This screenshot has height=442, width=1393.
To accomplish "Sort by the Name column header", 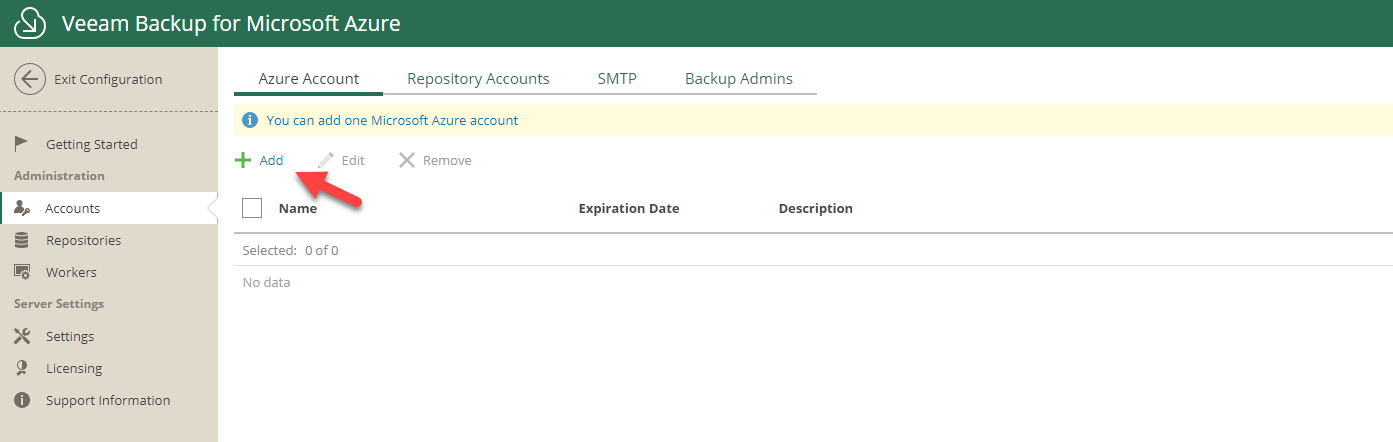I will coord(298,208).
